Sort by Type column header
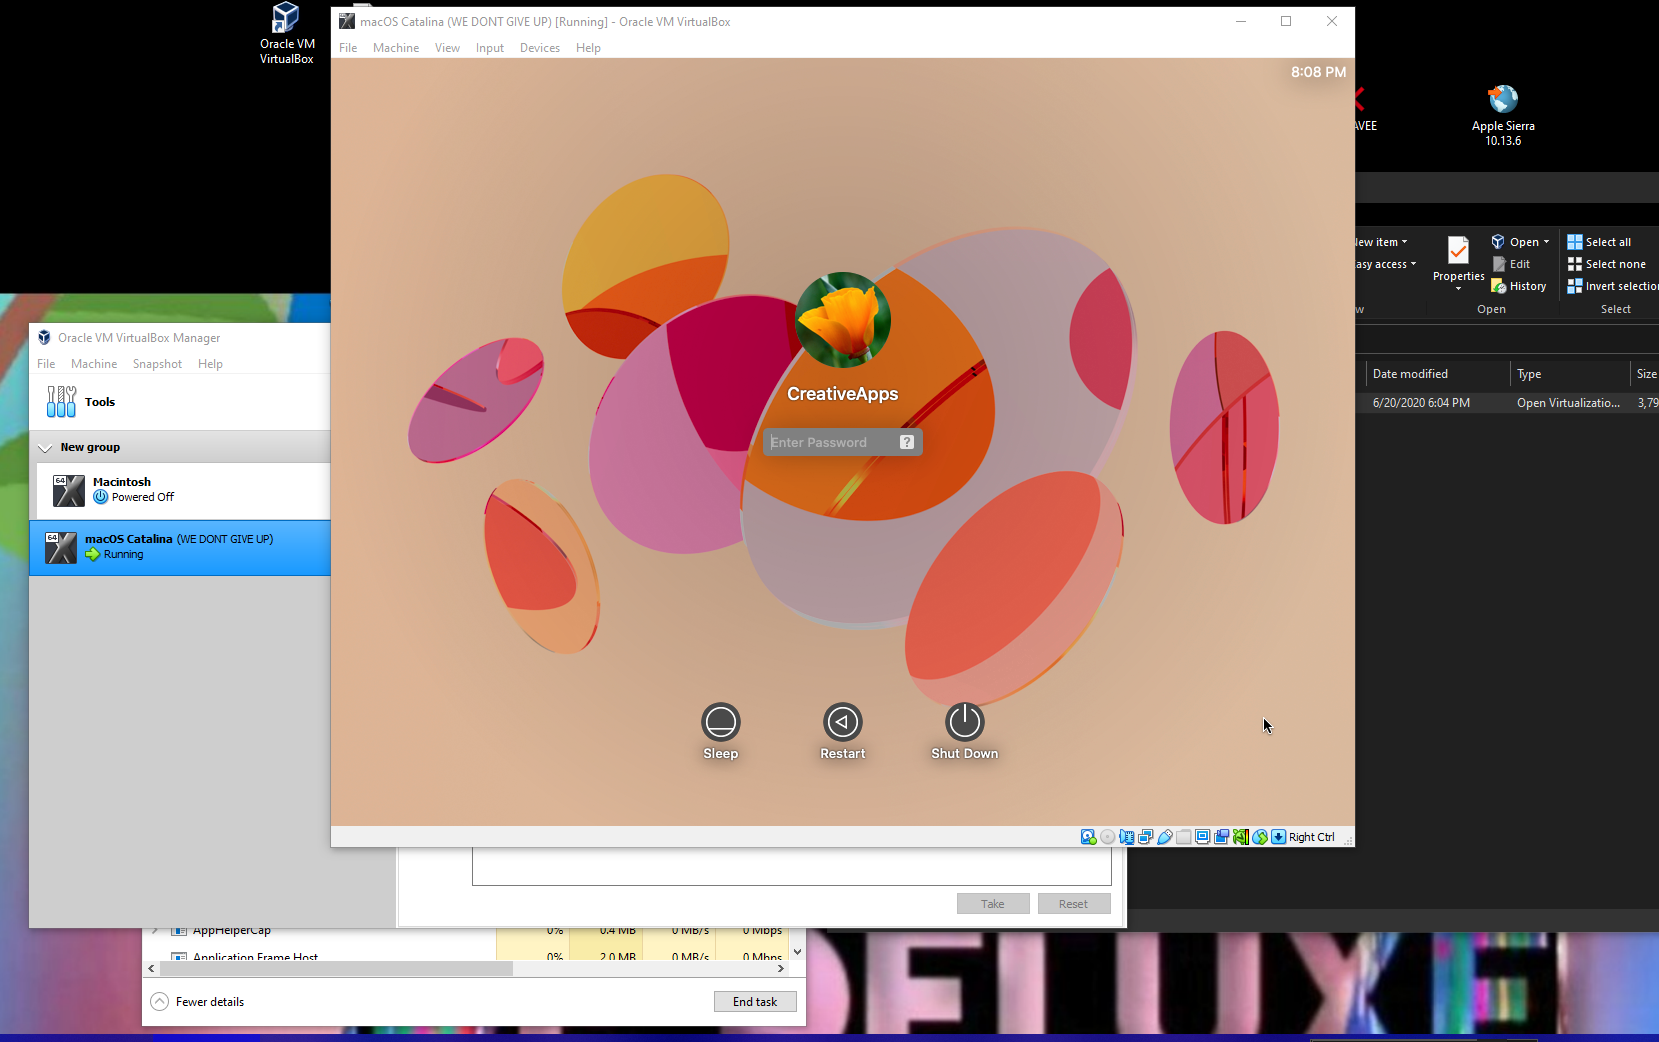The image size is (1659, 1042). click(1570, 374)
